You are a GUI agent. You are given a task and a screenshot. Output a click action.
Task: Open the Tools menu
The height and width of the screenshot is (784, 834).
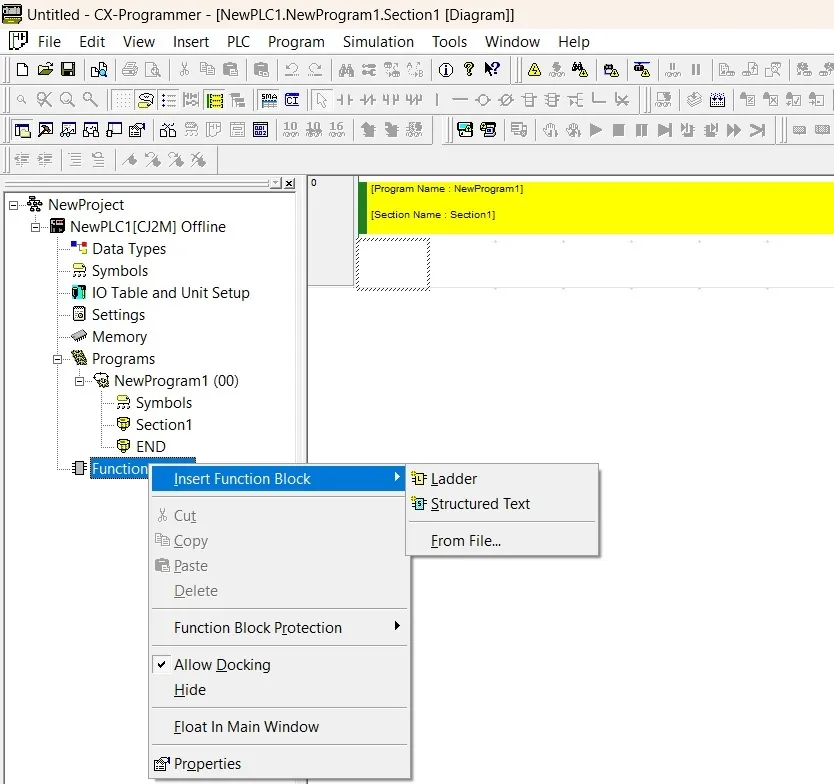click(449, 41)
